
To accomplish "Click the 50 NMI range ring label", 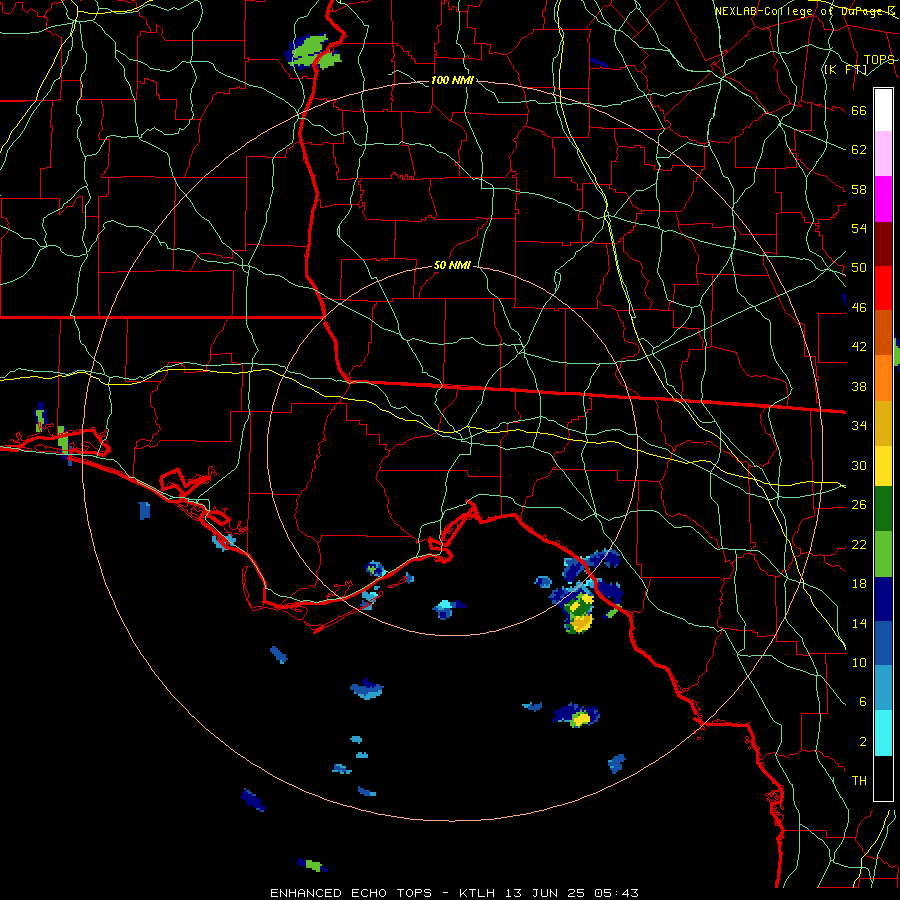I will pos(452,265).
